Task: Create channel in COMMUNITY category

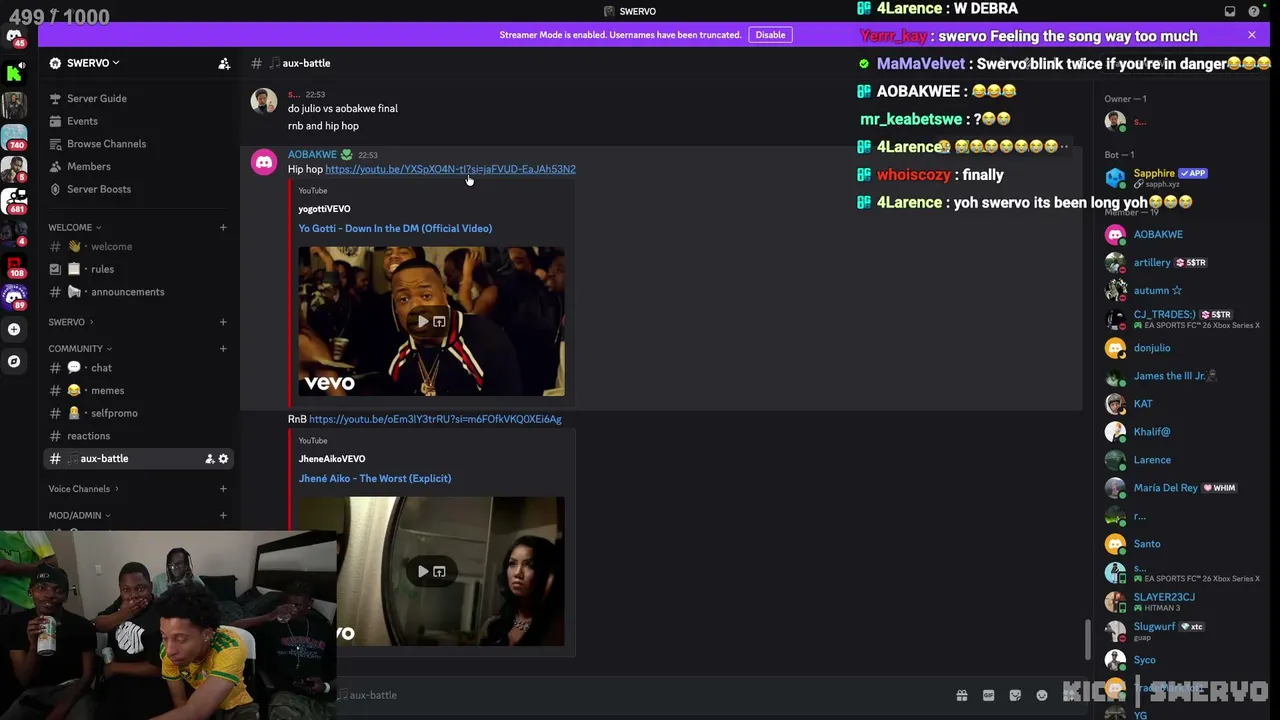Action: point(223,348)
